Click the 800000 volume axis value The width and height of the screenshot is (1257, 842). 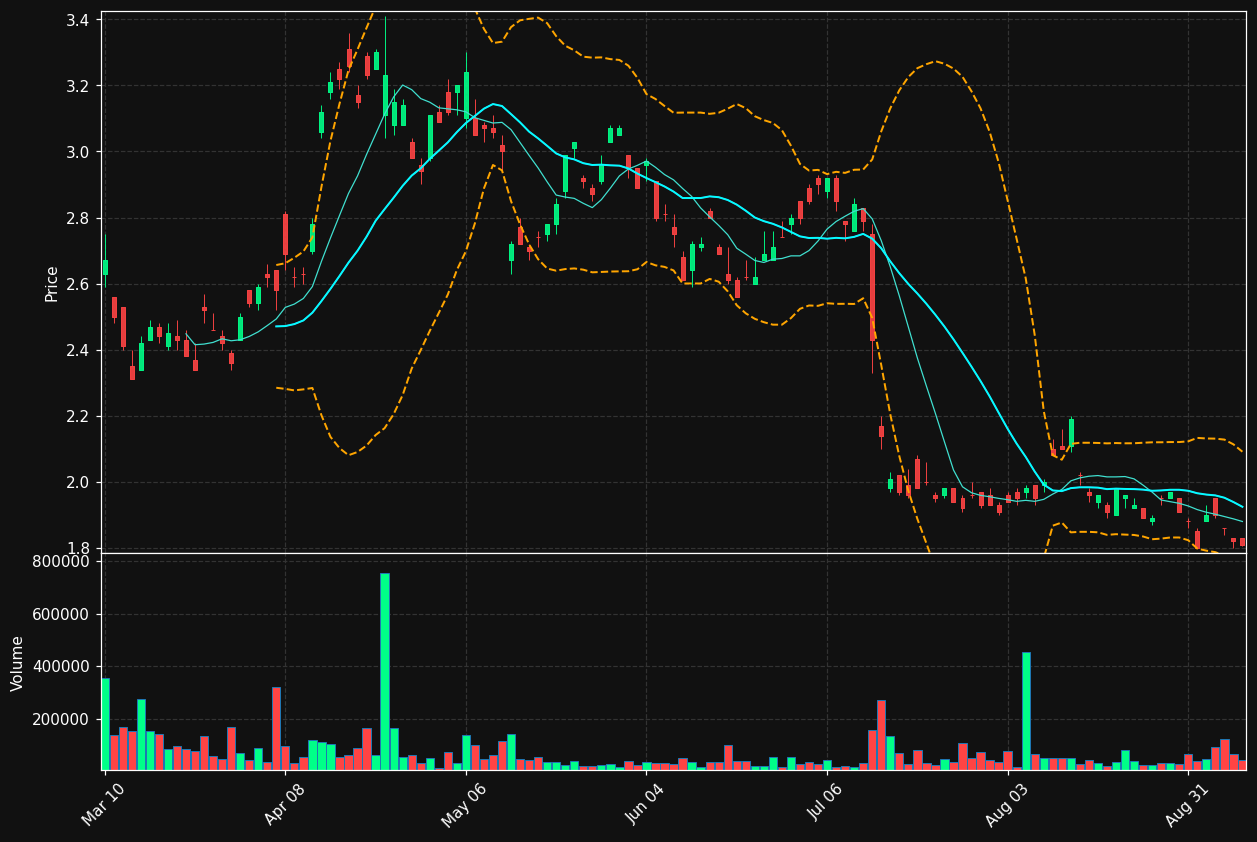61,562
